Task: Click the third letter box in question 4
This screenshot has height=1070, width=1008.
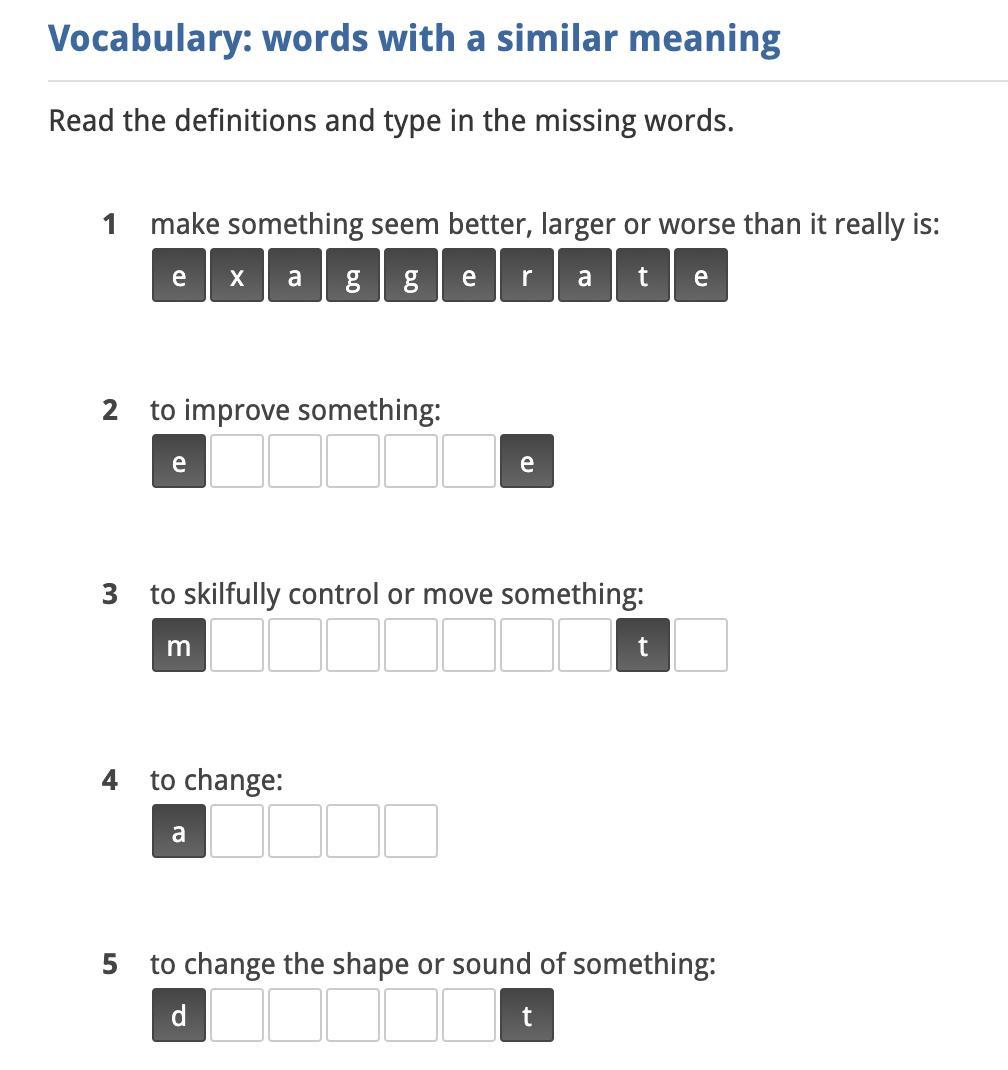Action: coord(295,830)
